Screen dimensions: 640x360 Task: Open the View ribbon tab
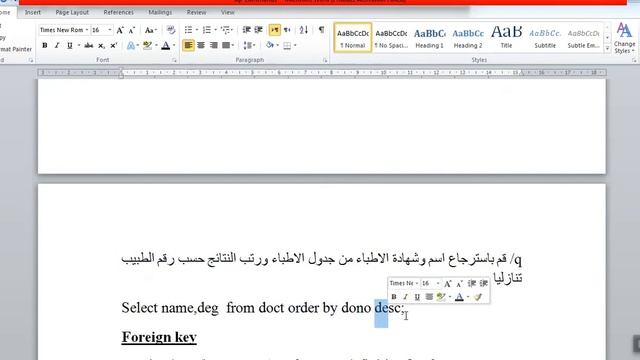(x=227, y=12)
